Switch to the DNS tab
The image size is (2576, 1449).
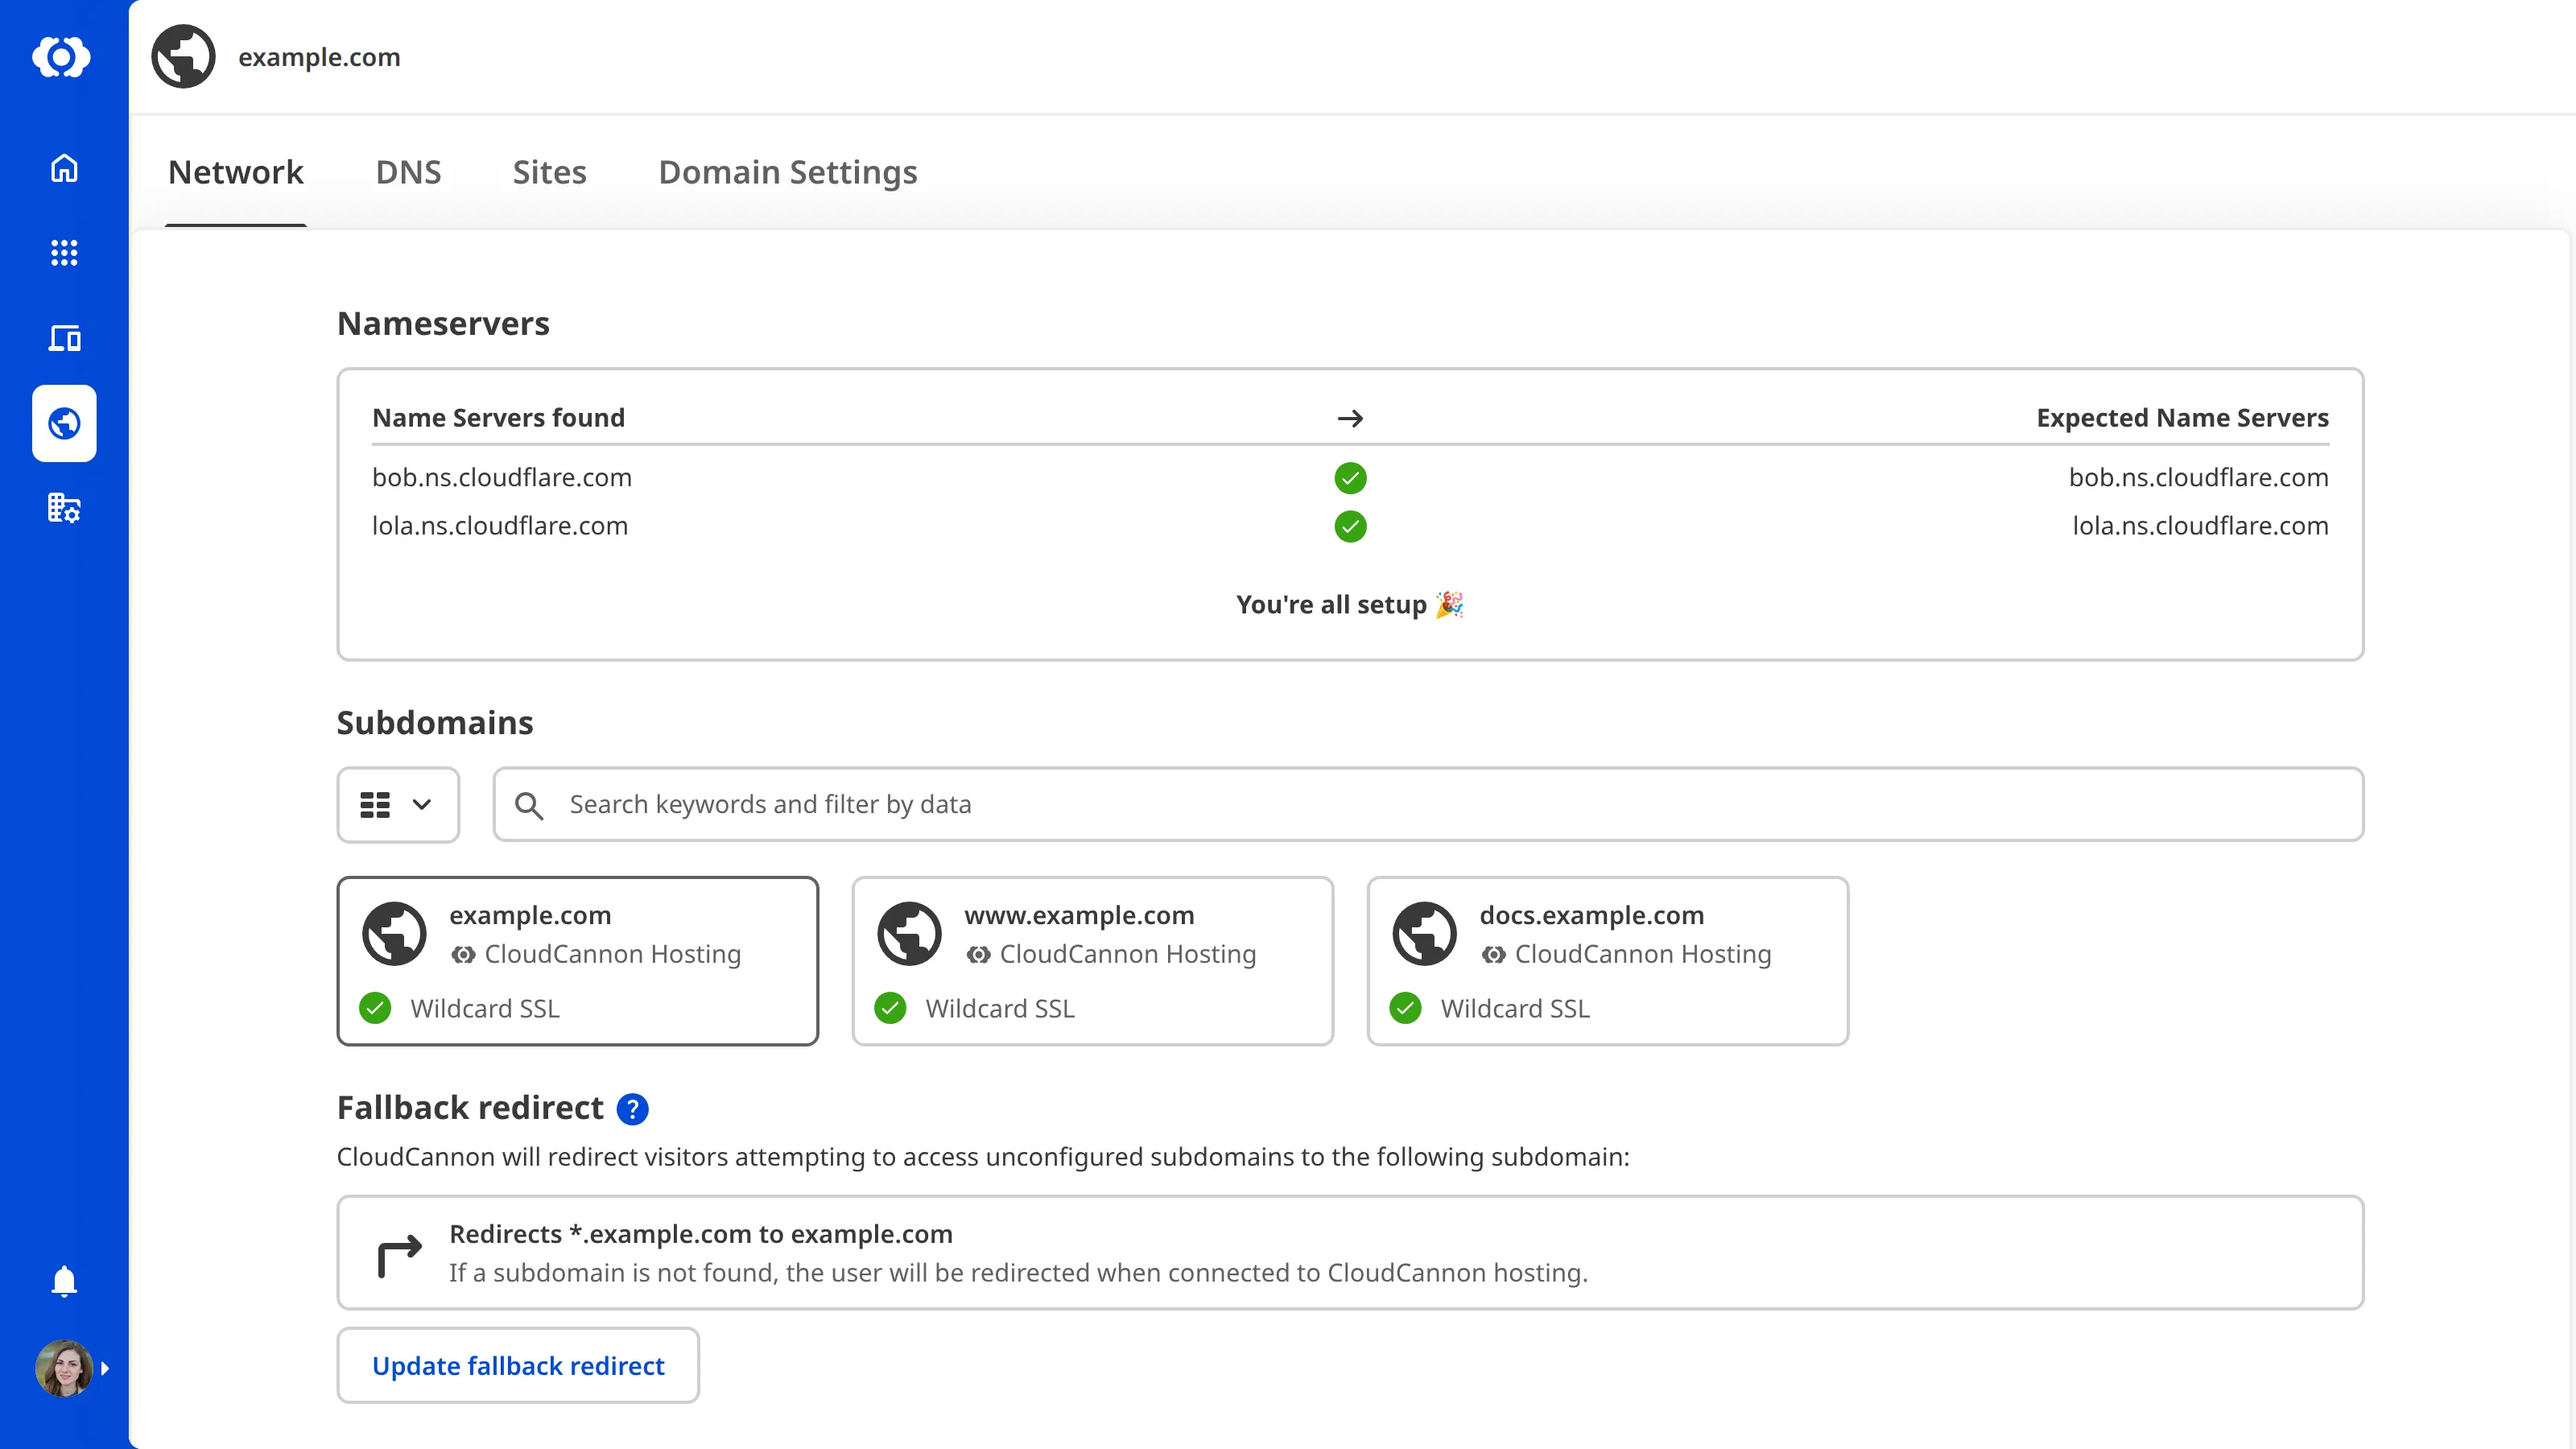pyautogui.click(x=408, y=172)
